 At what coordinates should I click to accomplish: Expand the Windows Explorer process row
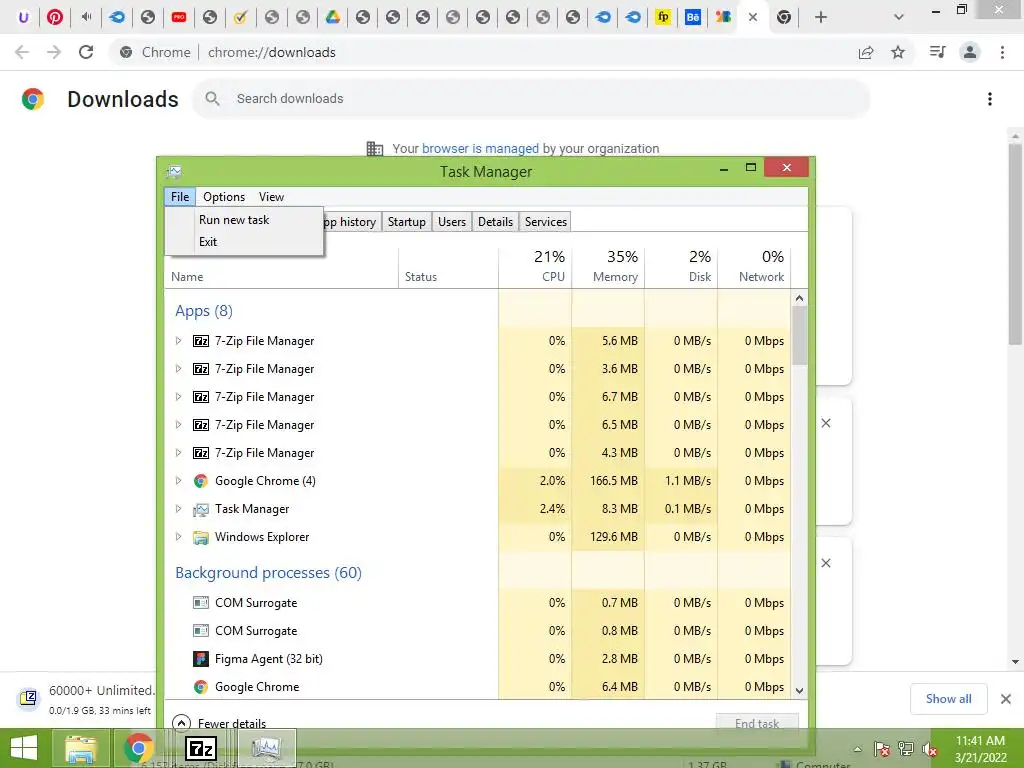(x=178, y=537)
